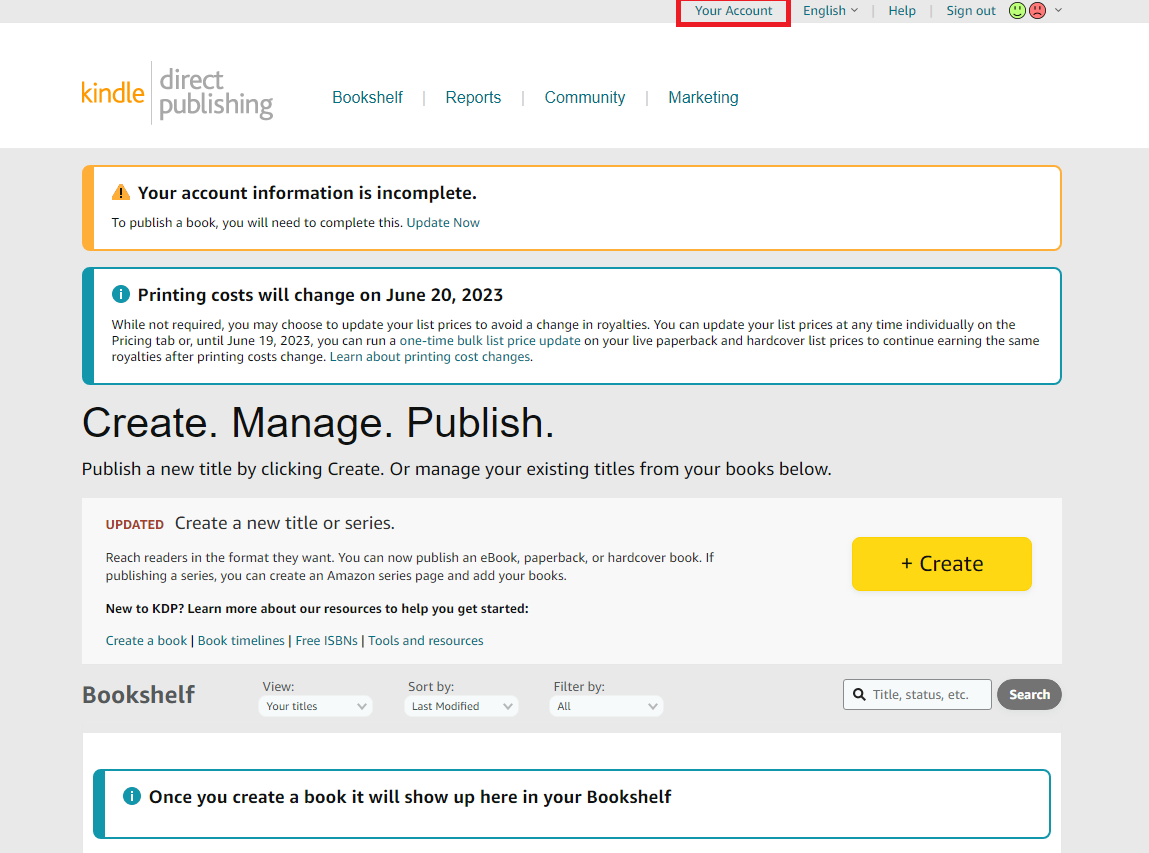Image resolution: width=1149 pixels, height=853 pixels.
Task: Click 'Create a new title or series.' text
Action: pos(284,523)
